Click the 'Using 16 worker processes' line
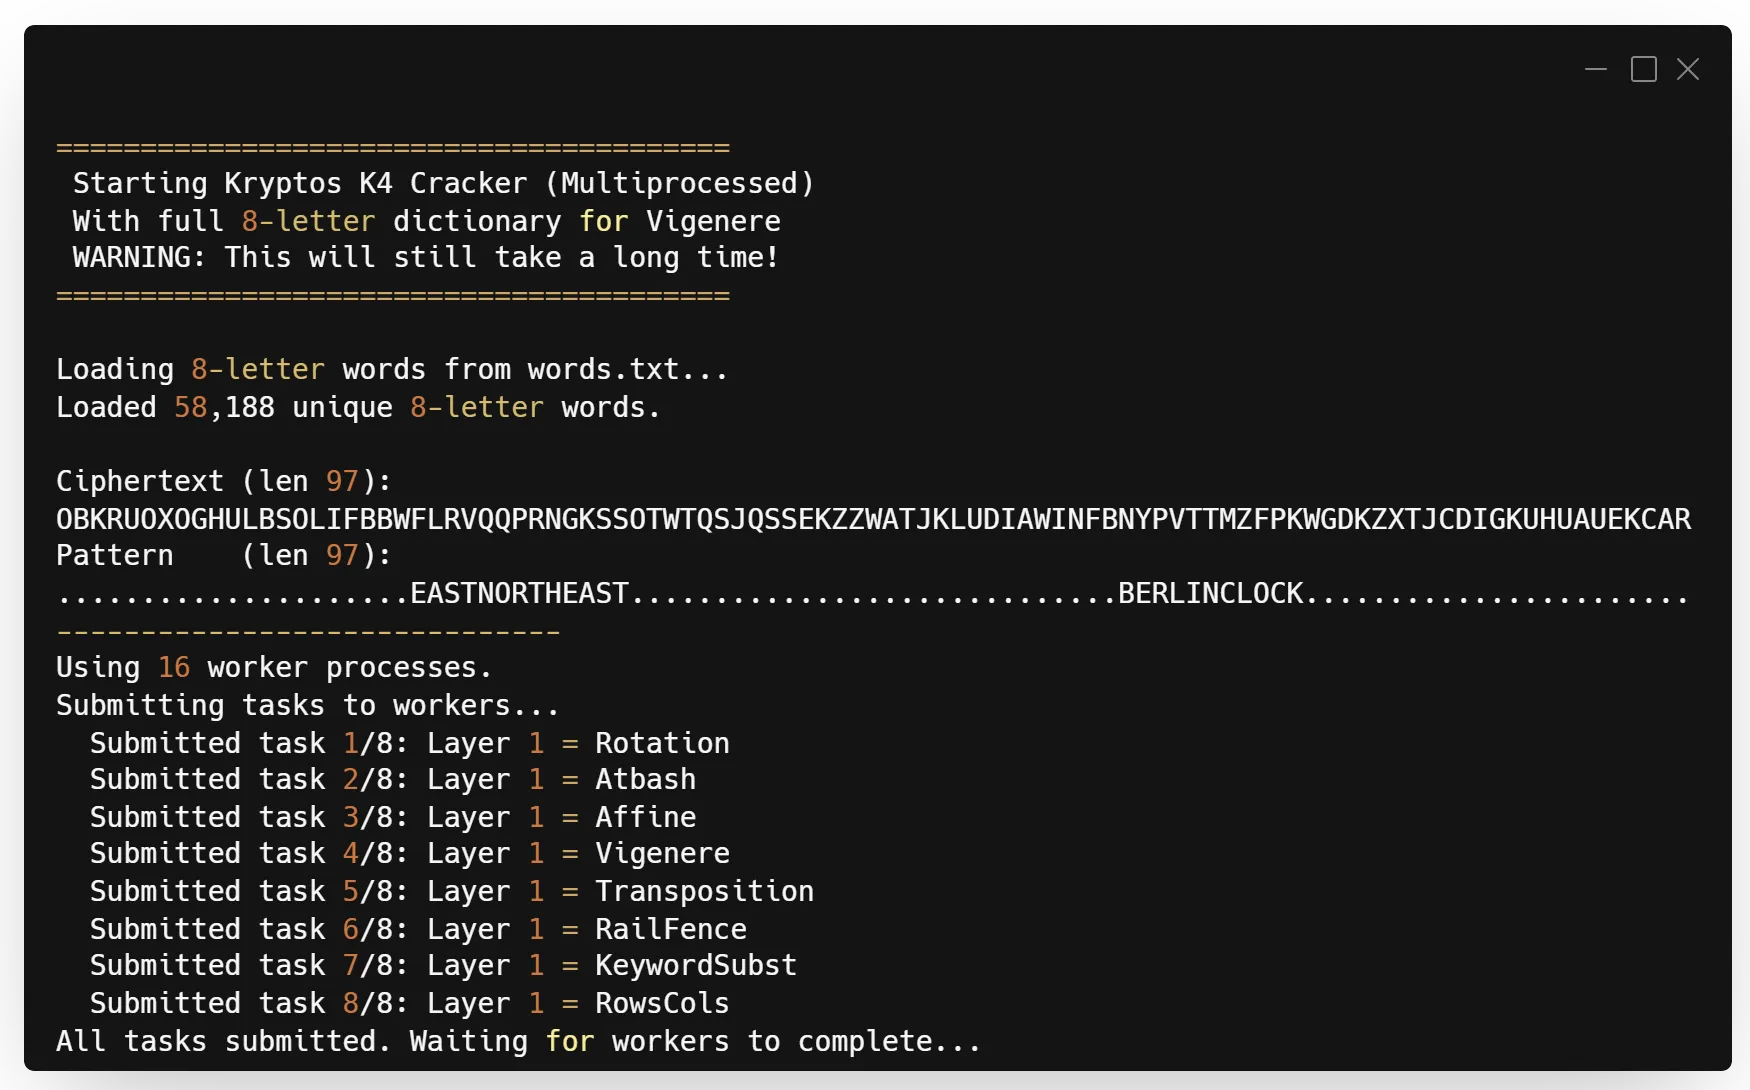The width and height of the screenshot is (1750, 1090). (x=274, y=667)
